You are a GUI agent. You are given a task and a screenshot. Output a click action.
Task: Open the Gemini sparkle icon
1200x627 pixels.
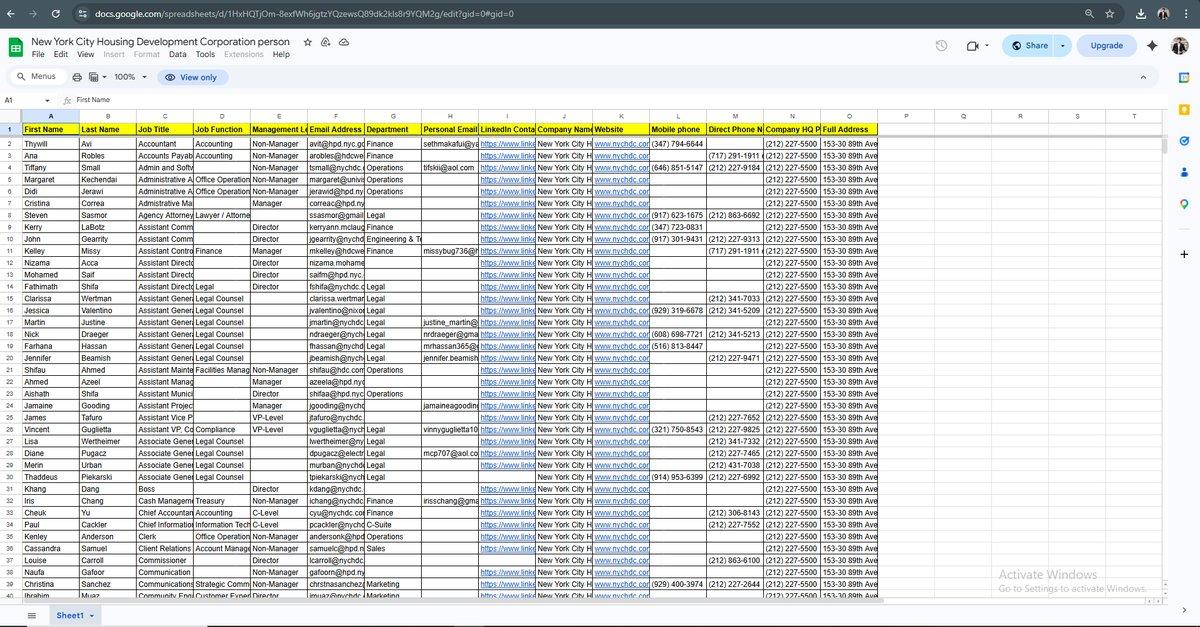coord(1152,46)
